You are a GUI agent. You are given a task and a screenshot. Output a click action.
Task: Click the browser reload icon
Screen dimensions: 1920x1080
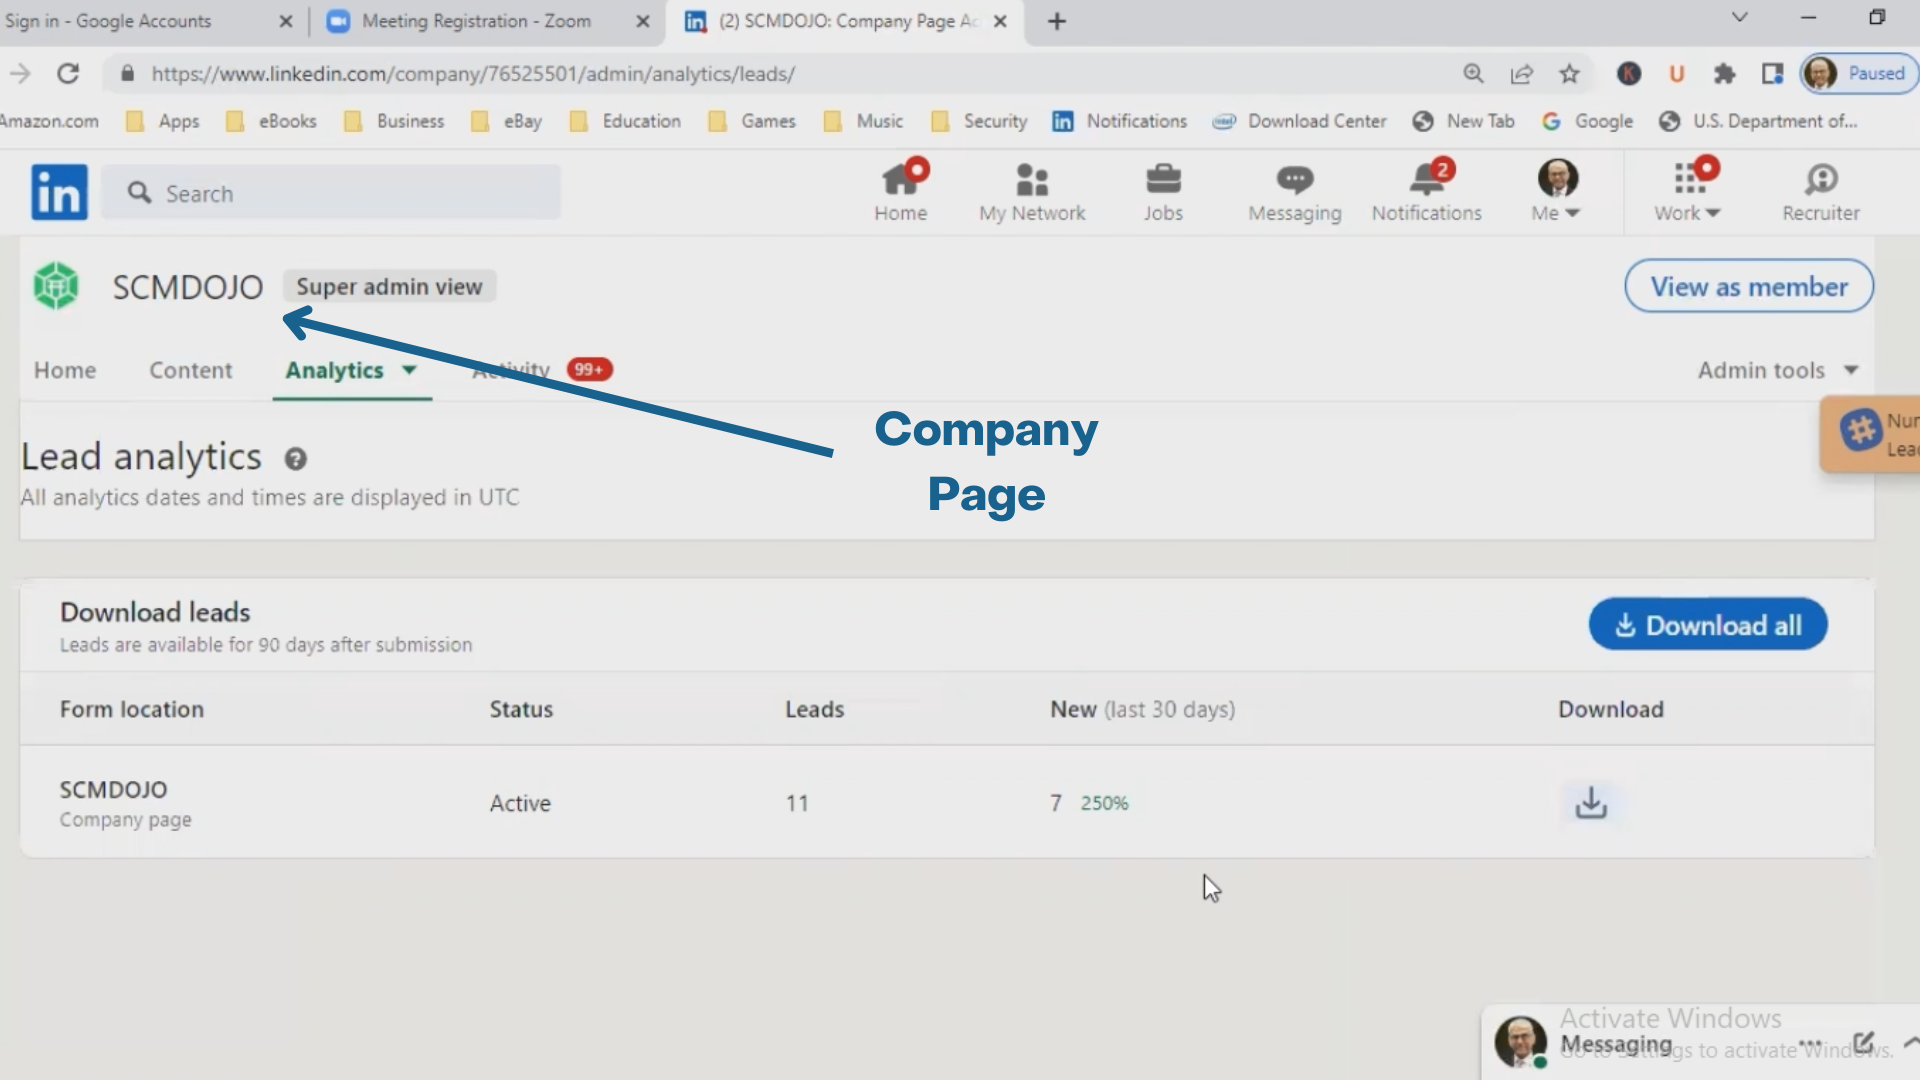[x=68, y=73]
